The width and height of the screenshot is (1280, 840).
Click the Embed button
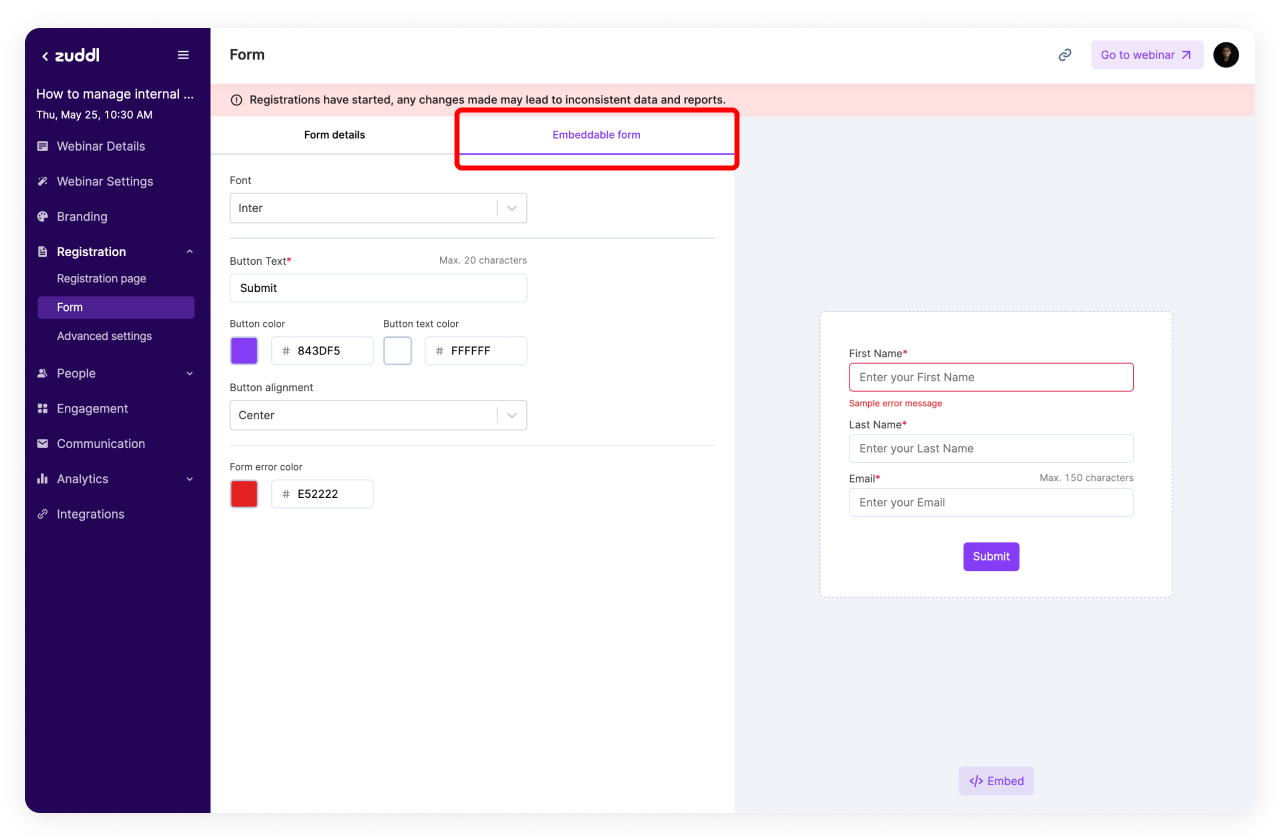[996, 781]
